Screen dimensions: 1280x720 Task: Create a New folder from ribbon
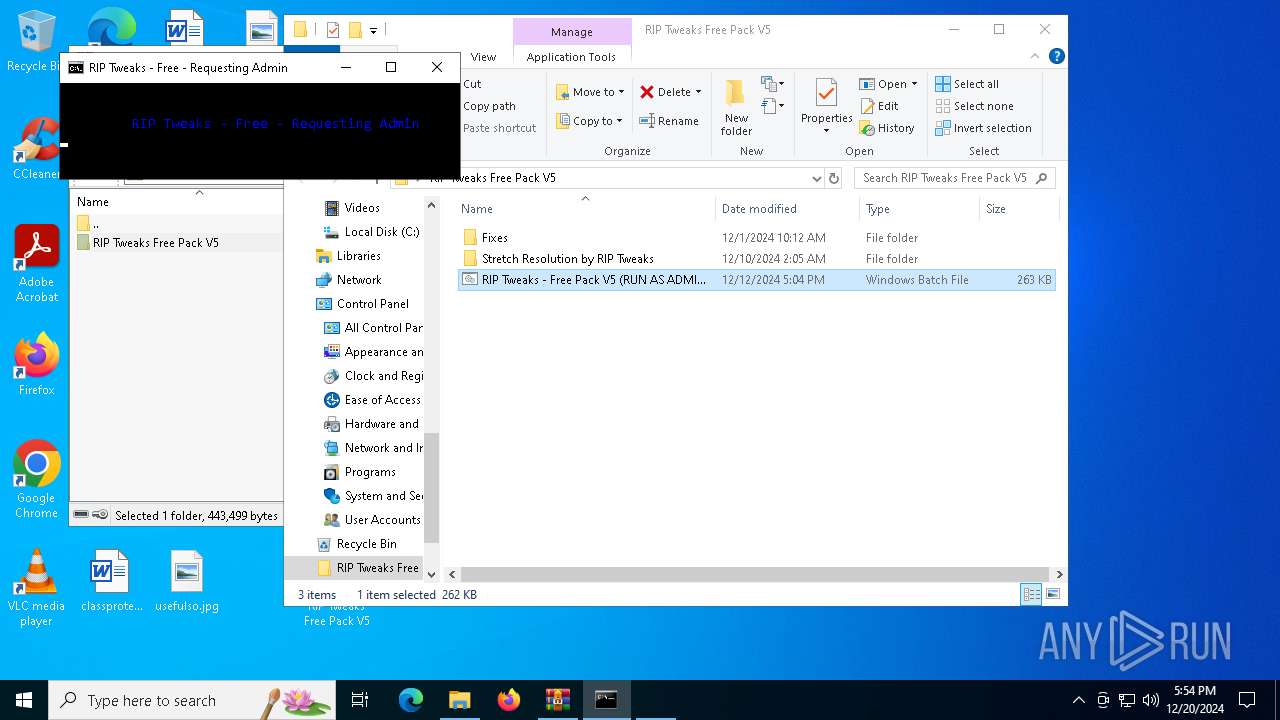pyautogui.click(x=736, y=108)
